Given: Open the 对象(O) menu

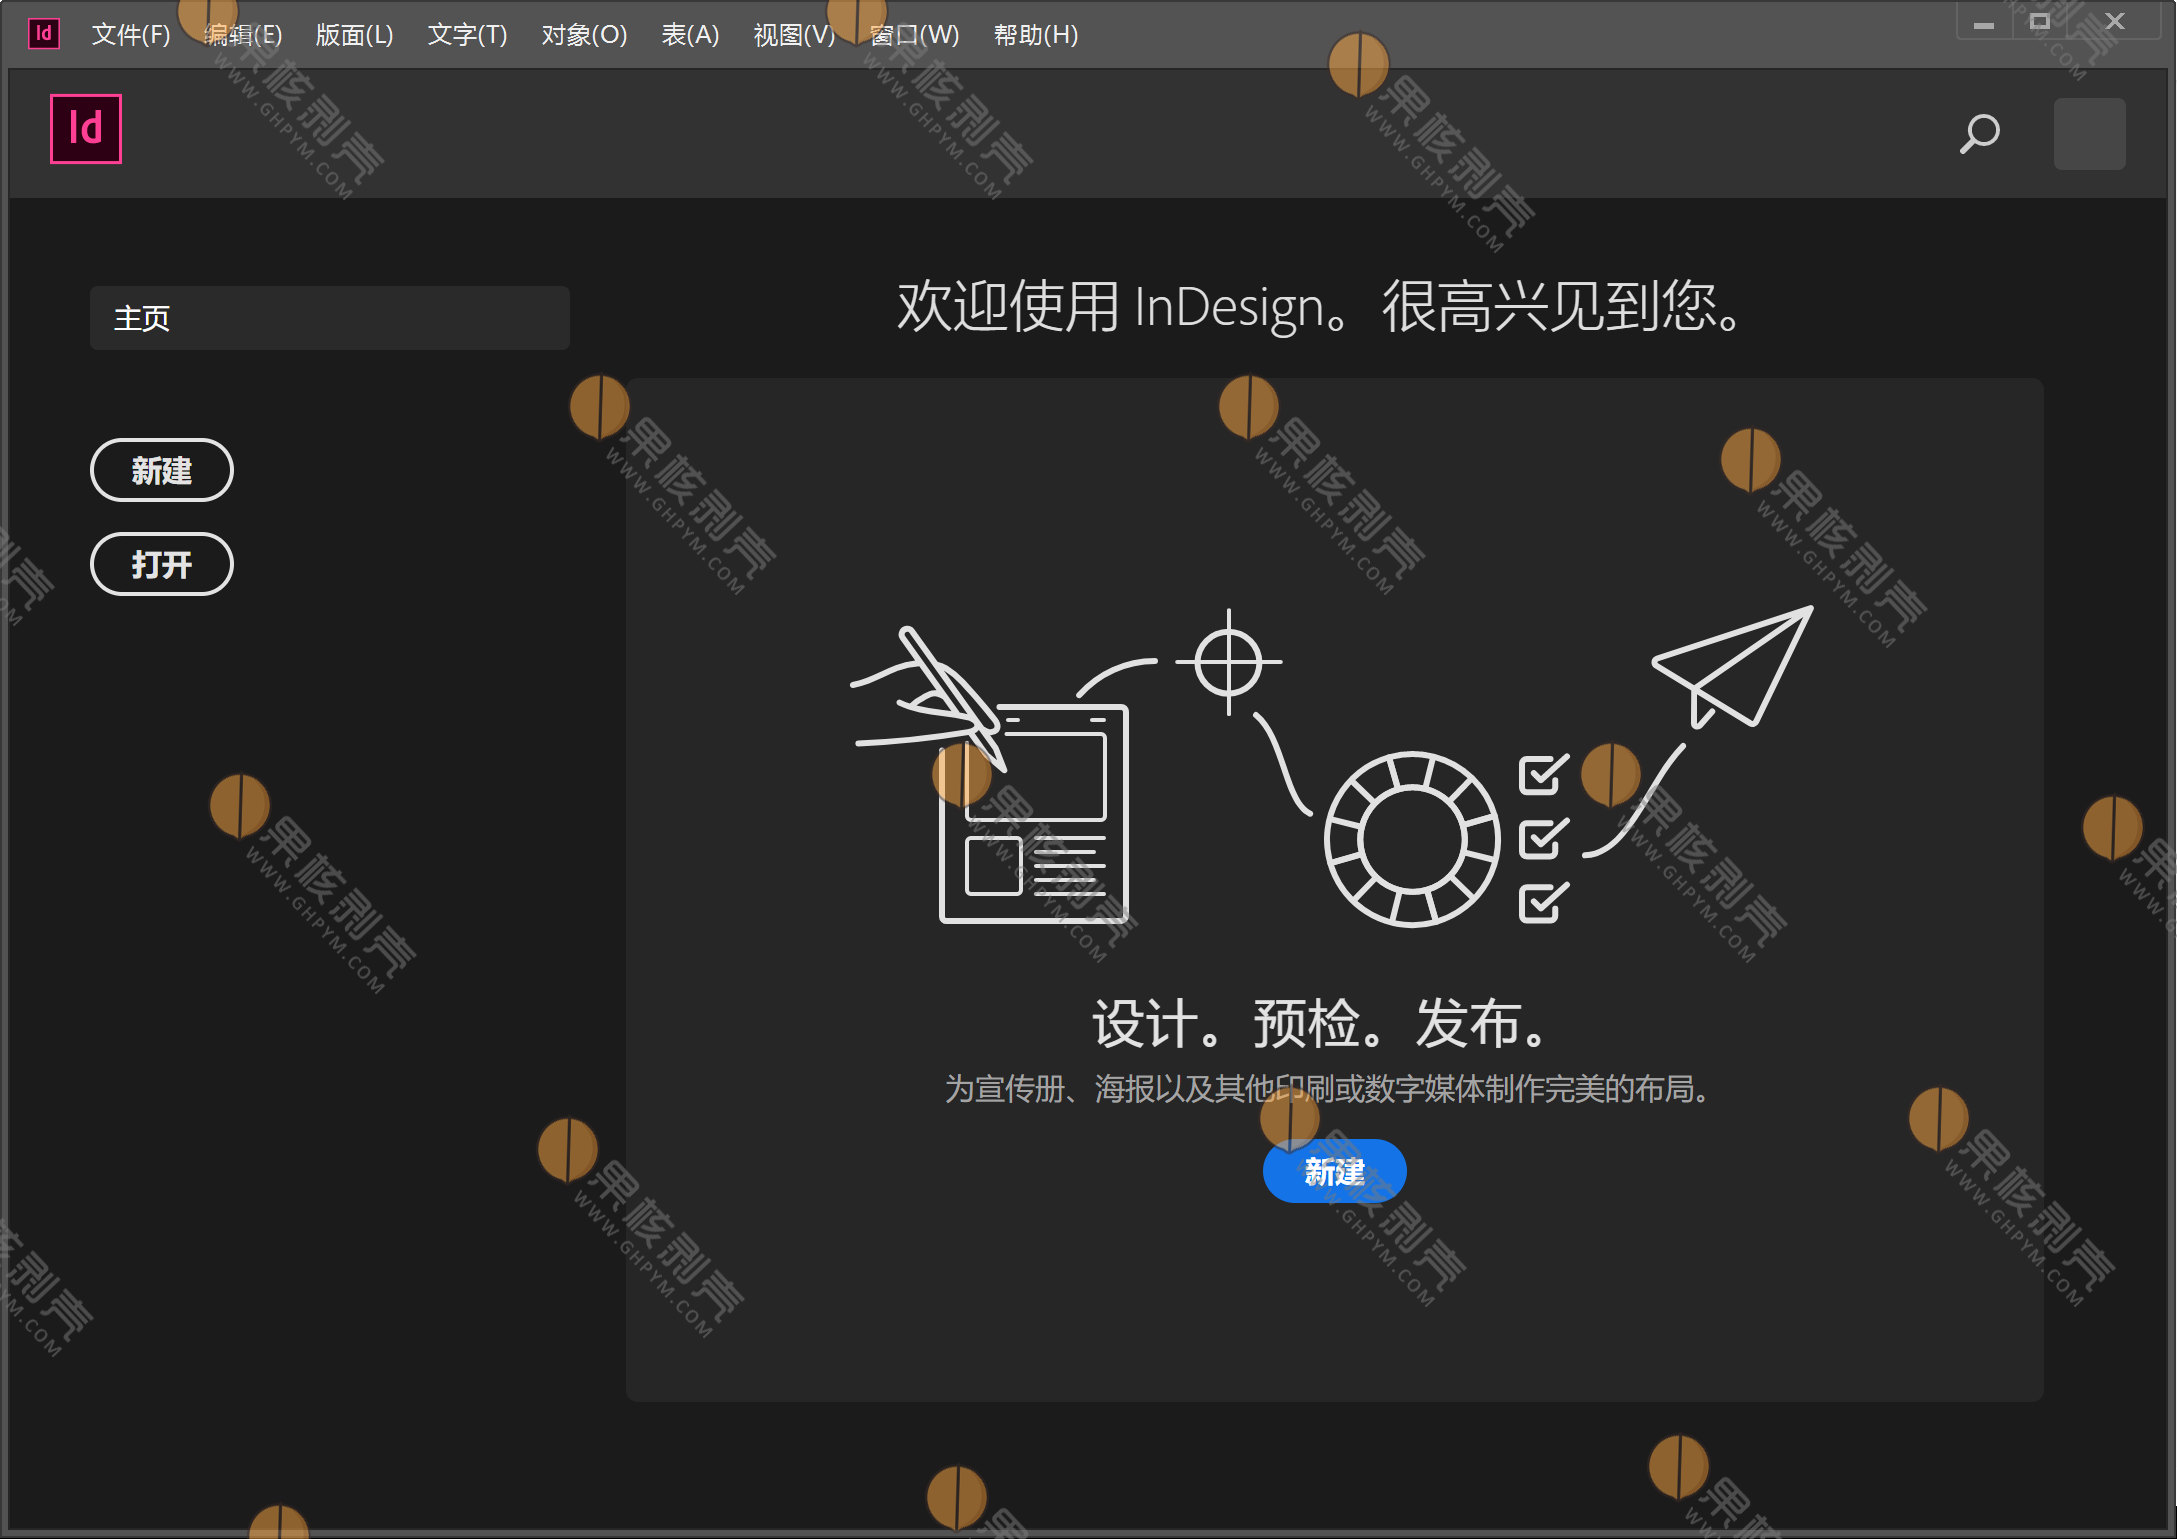Looking at the screenshot, I should click(584, 35).
